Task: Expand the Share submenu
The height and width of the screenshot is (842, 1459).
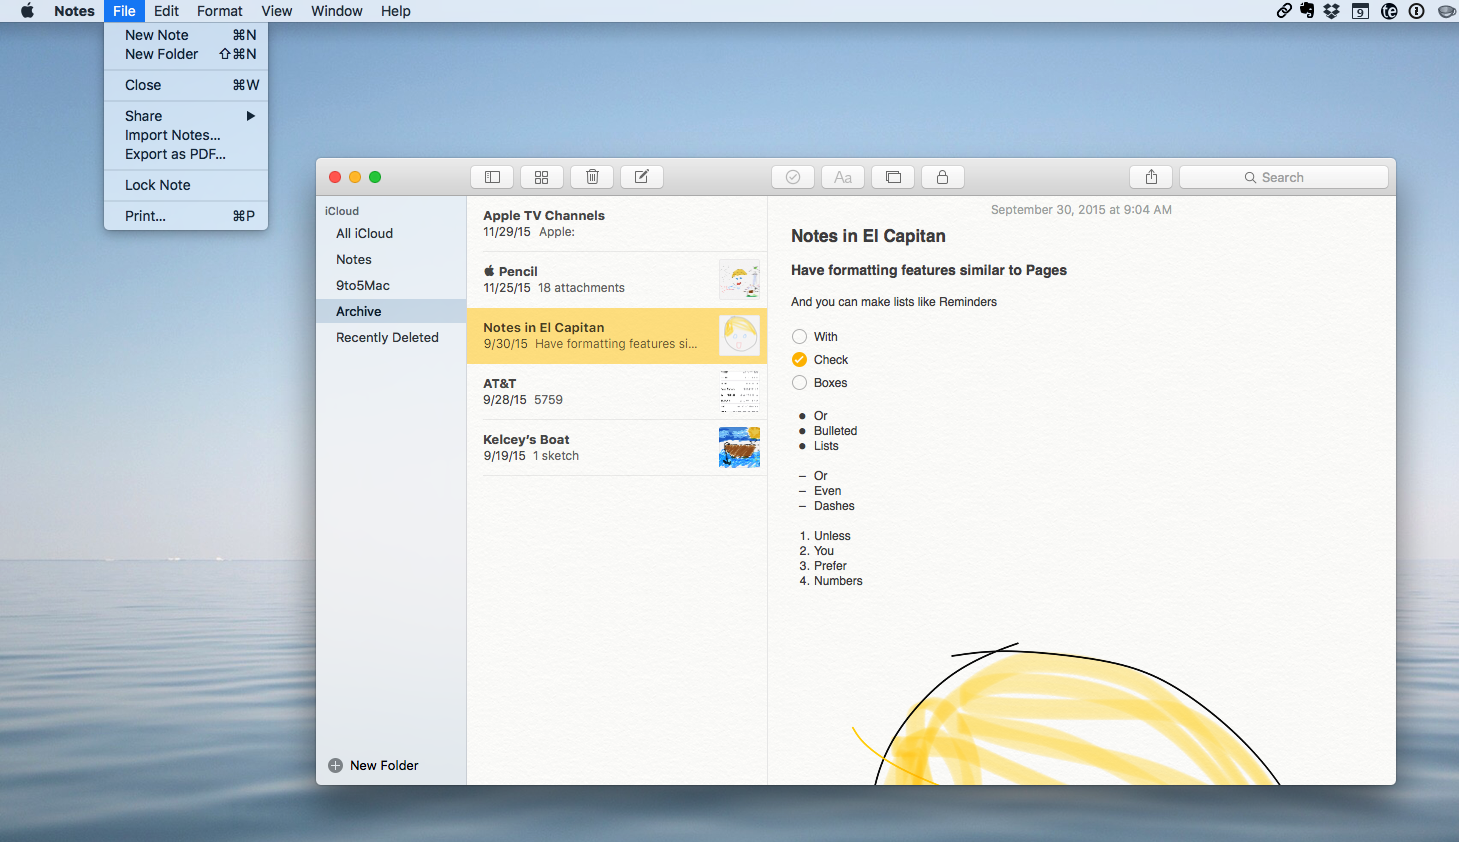Action: 143,115
